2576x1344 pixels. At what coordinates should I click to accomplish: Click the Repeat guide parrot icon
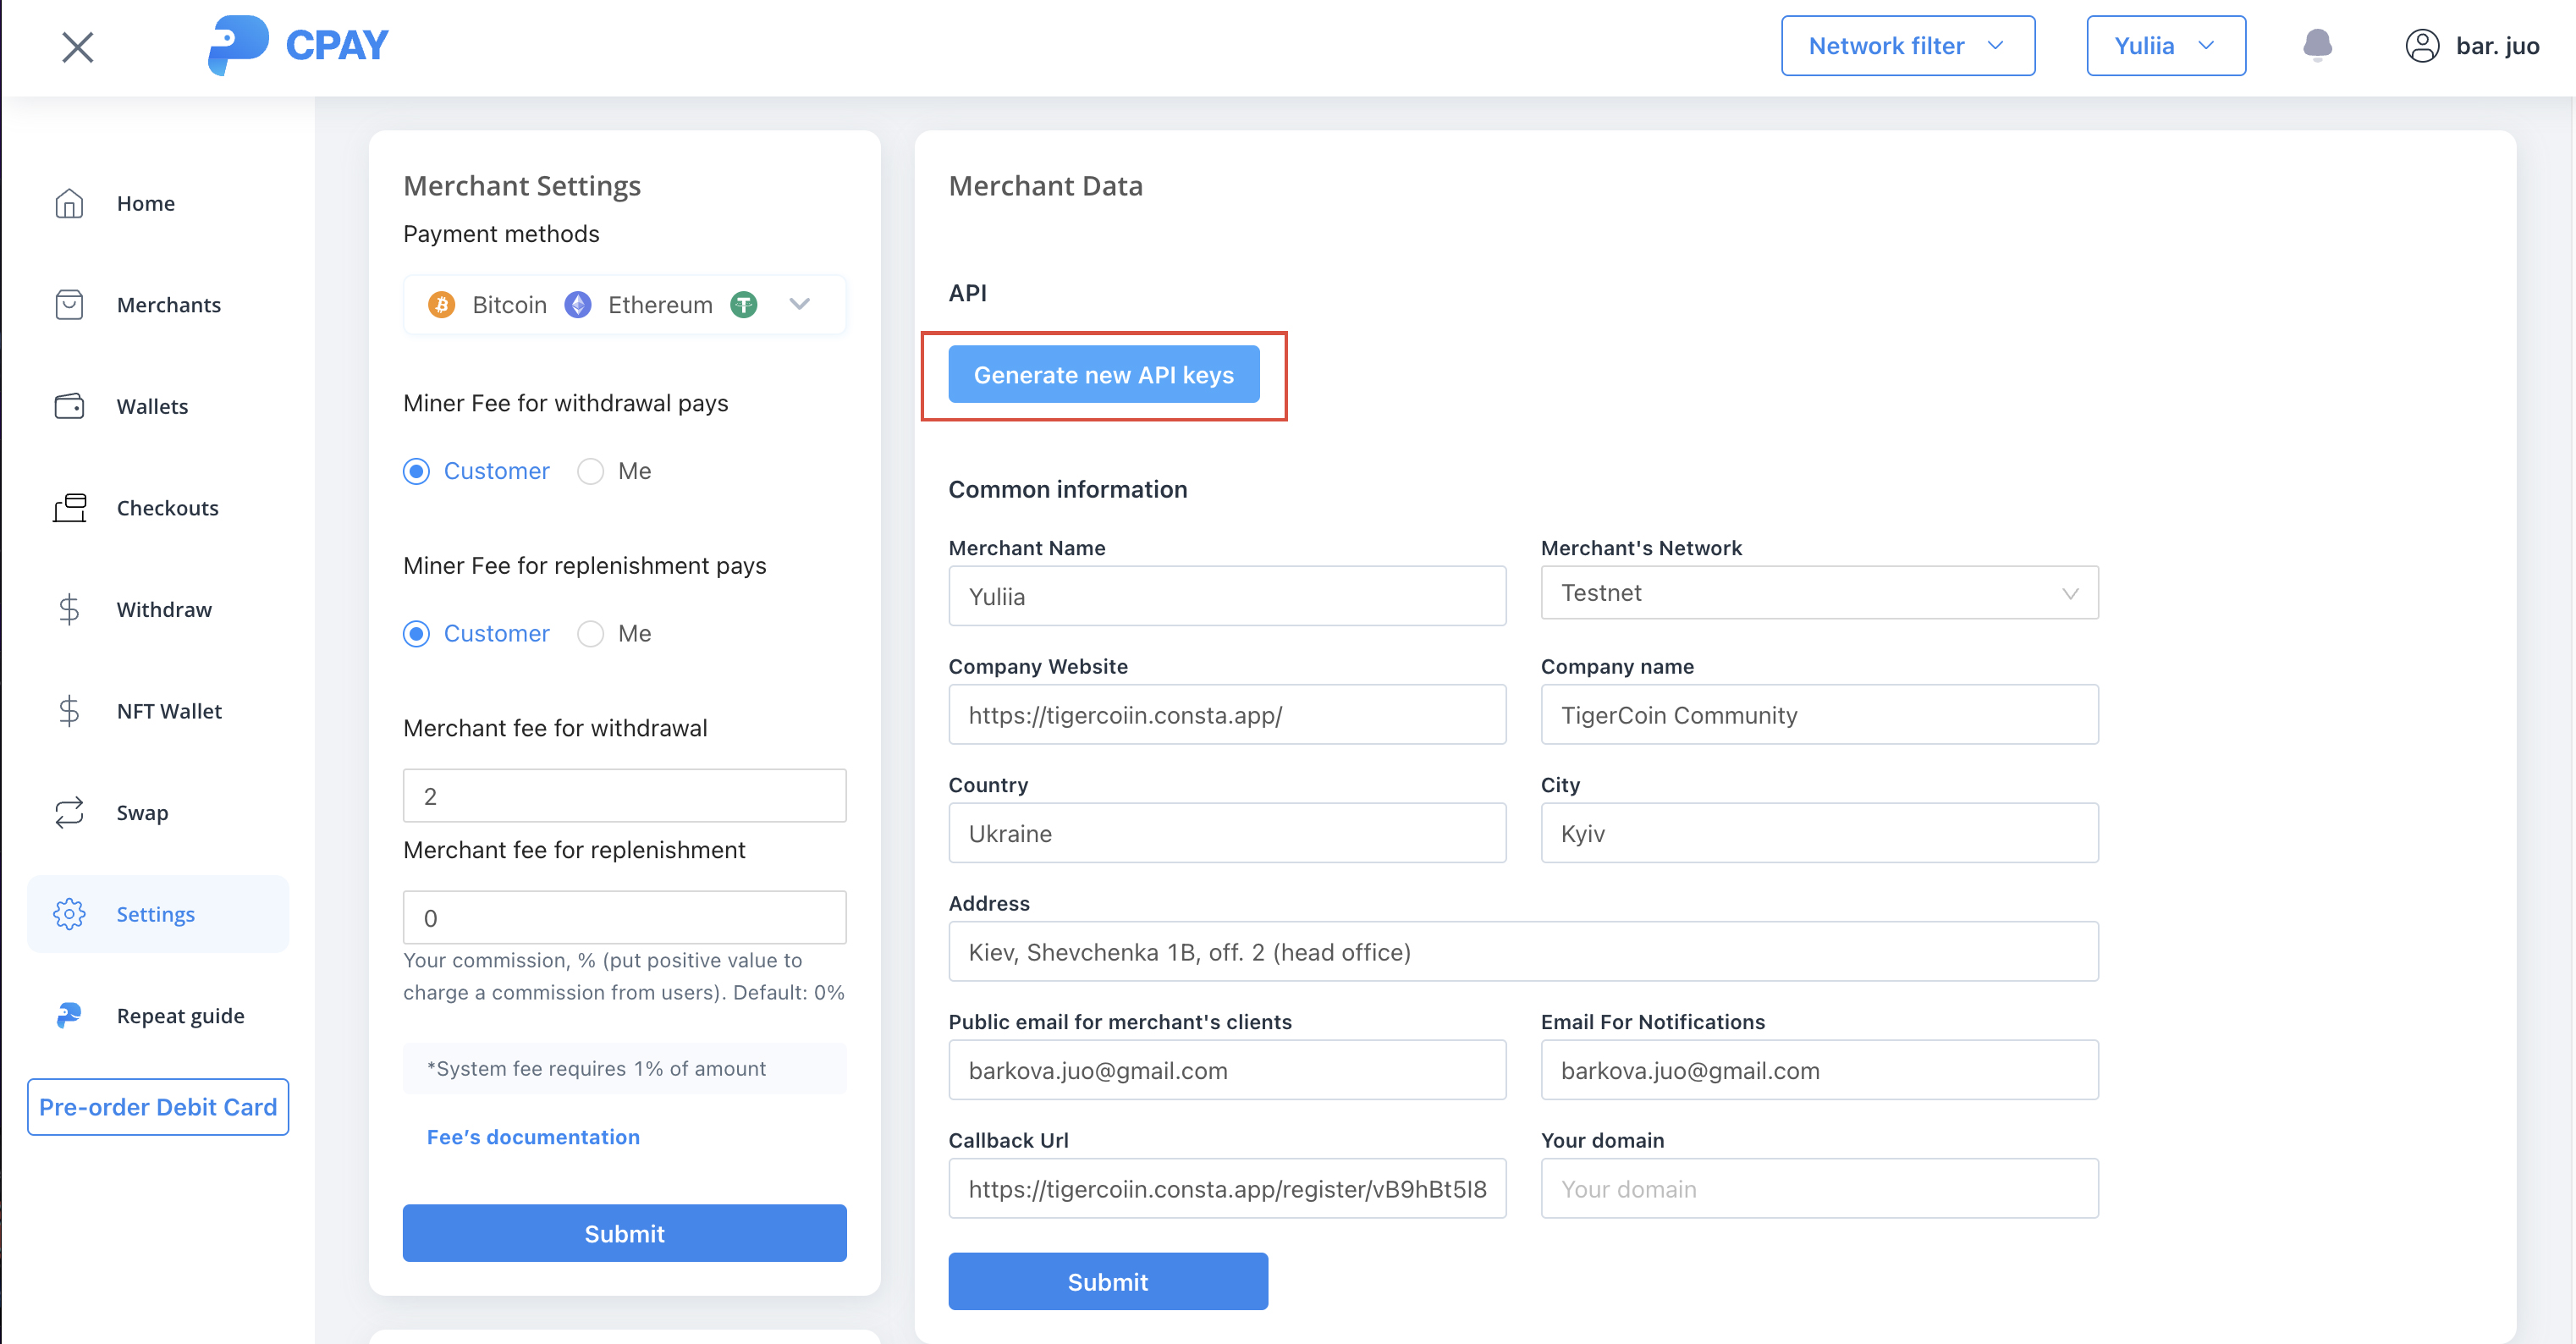[69, 1015]
